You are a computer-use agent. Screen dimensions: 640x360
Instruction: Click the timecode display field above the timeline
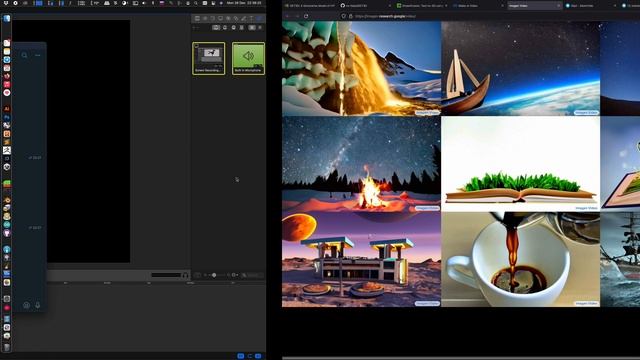click(166, 275)
